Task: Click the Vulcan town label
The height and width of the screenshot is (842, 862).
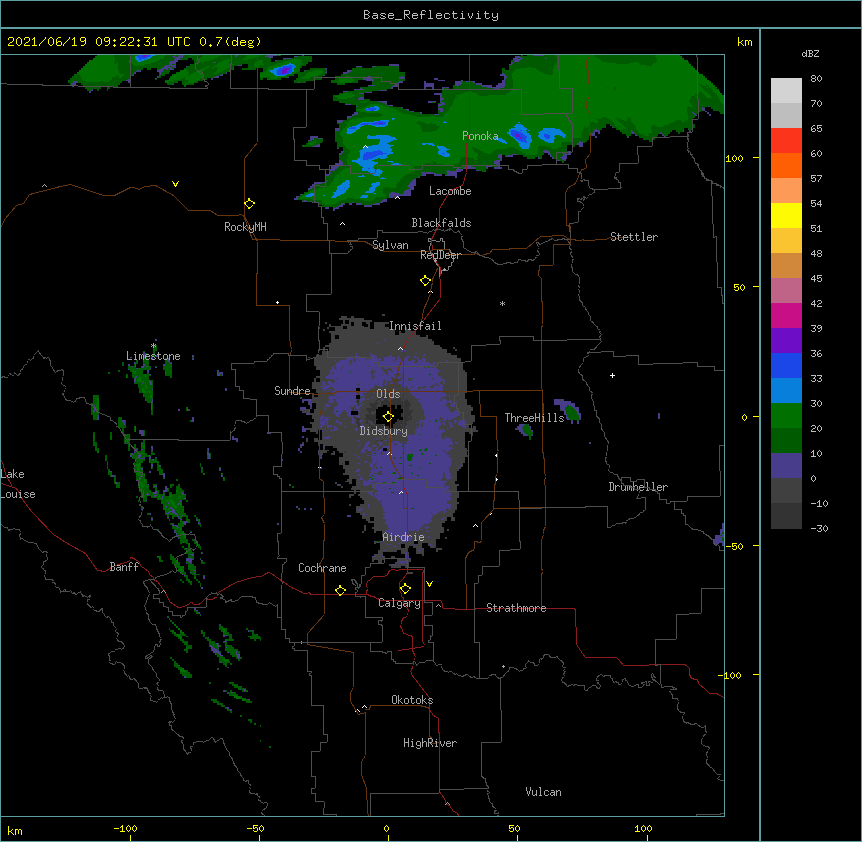Action: point(543,792)
